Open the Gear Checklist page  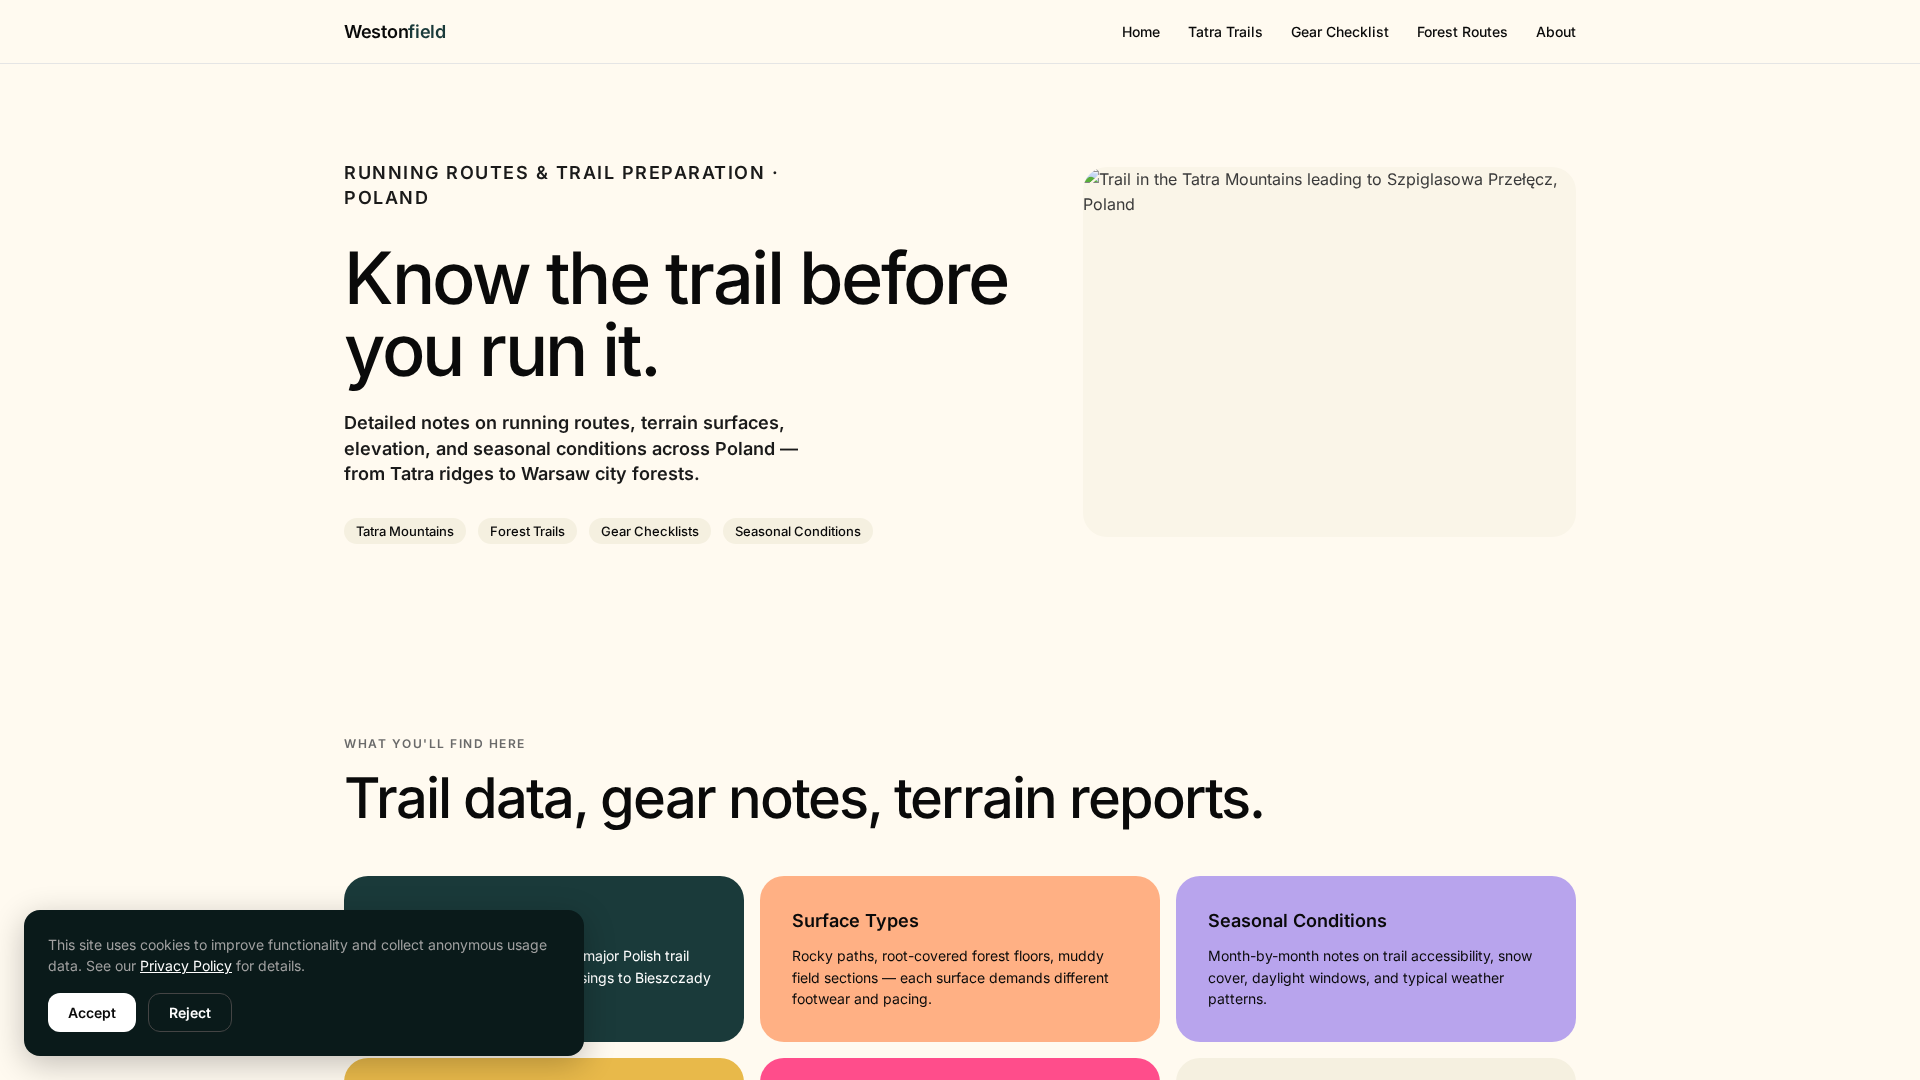(x=1340, y=32)
